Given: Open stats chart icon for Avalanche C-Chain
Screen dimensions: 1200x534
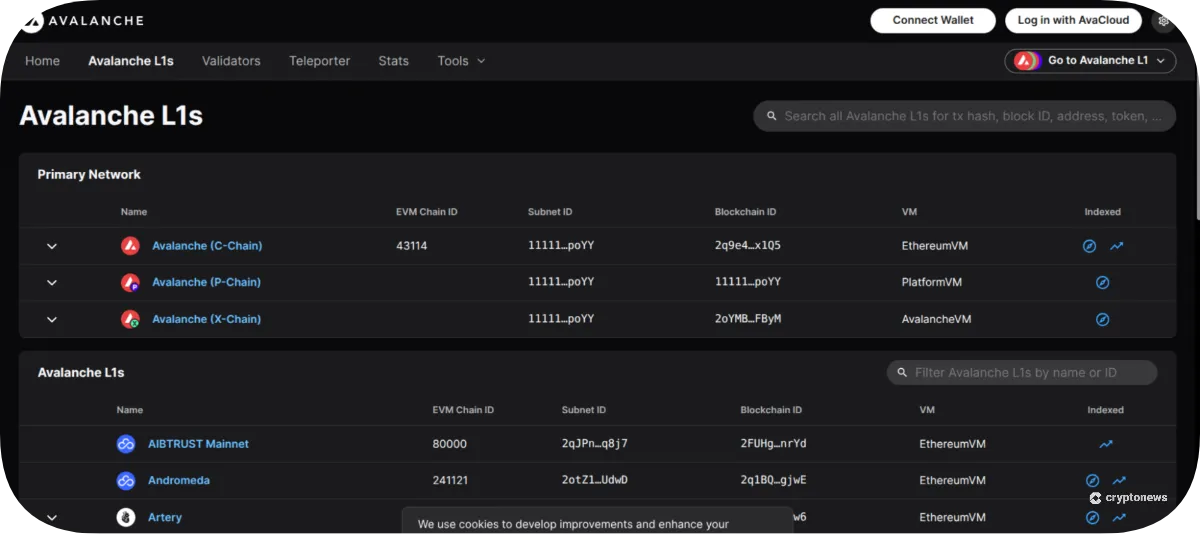Looking at the screenshot, I should pyautogui.click(x=1117, y=246).
